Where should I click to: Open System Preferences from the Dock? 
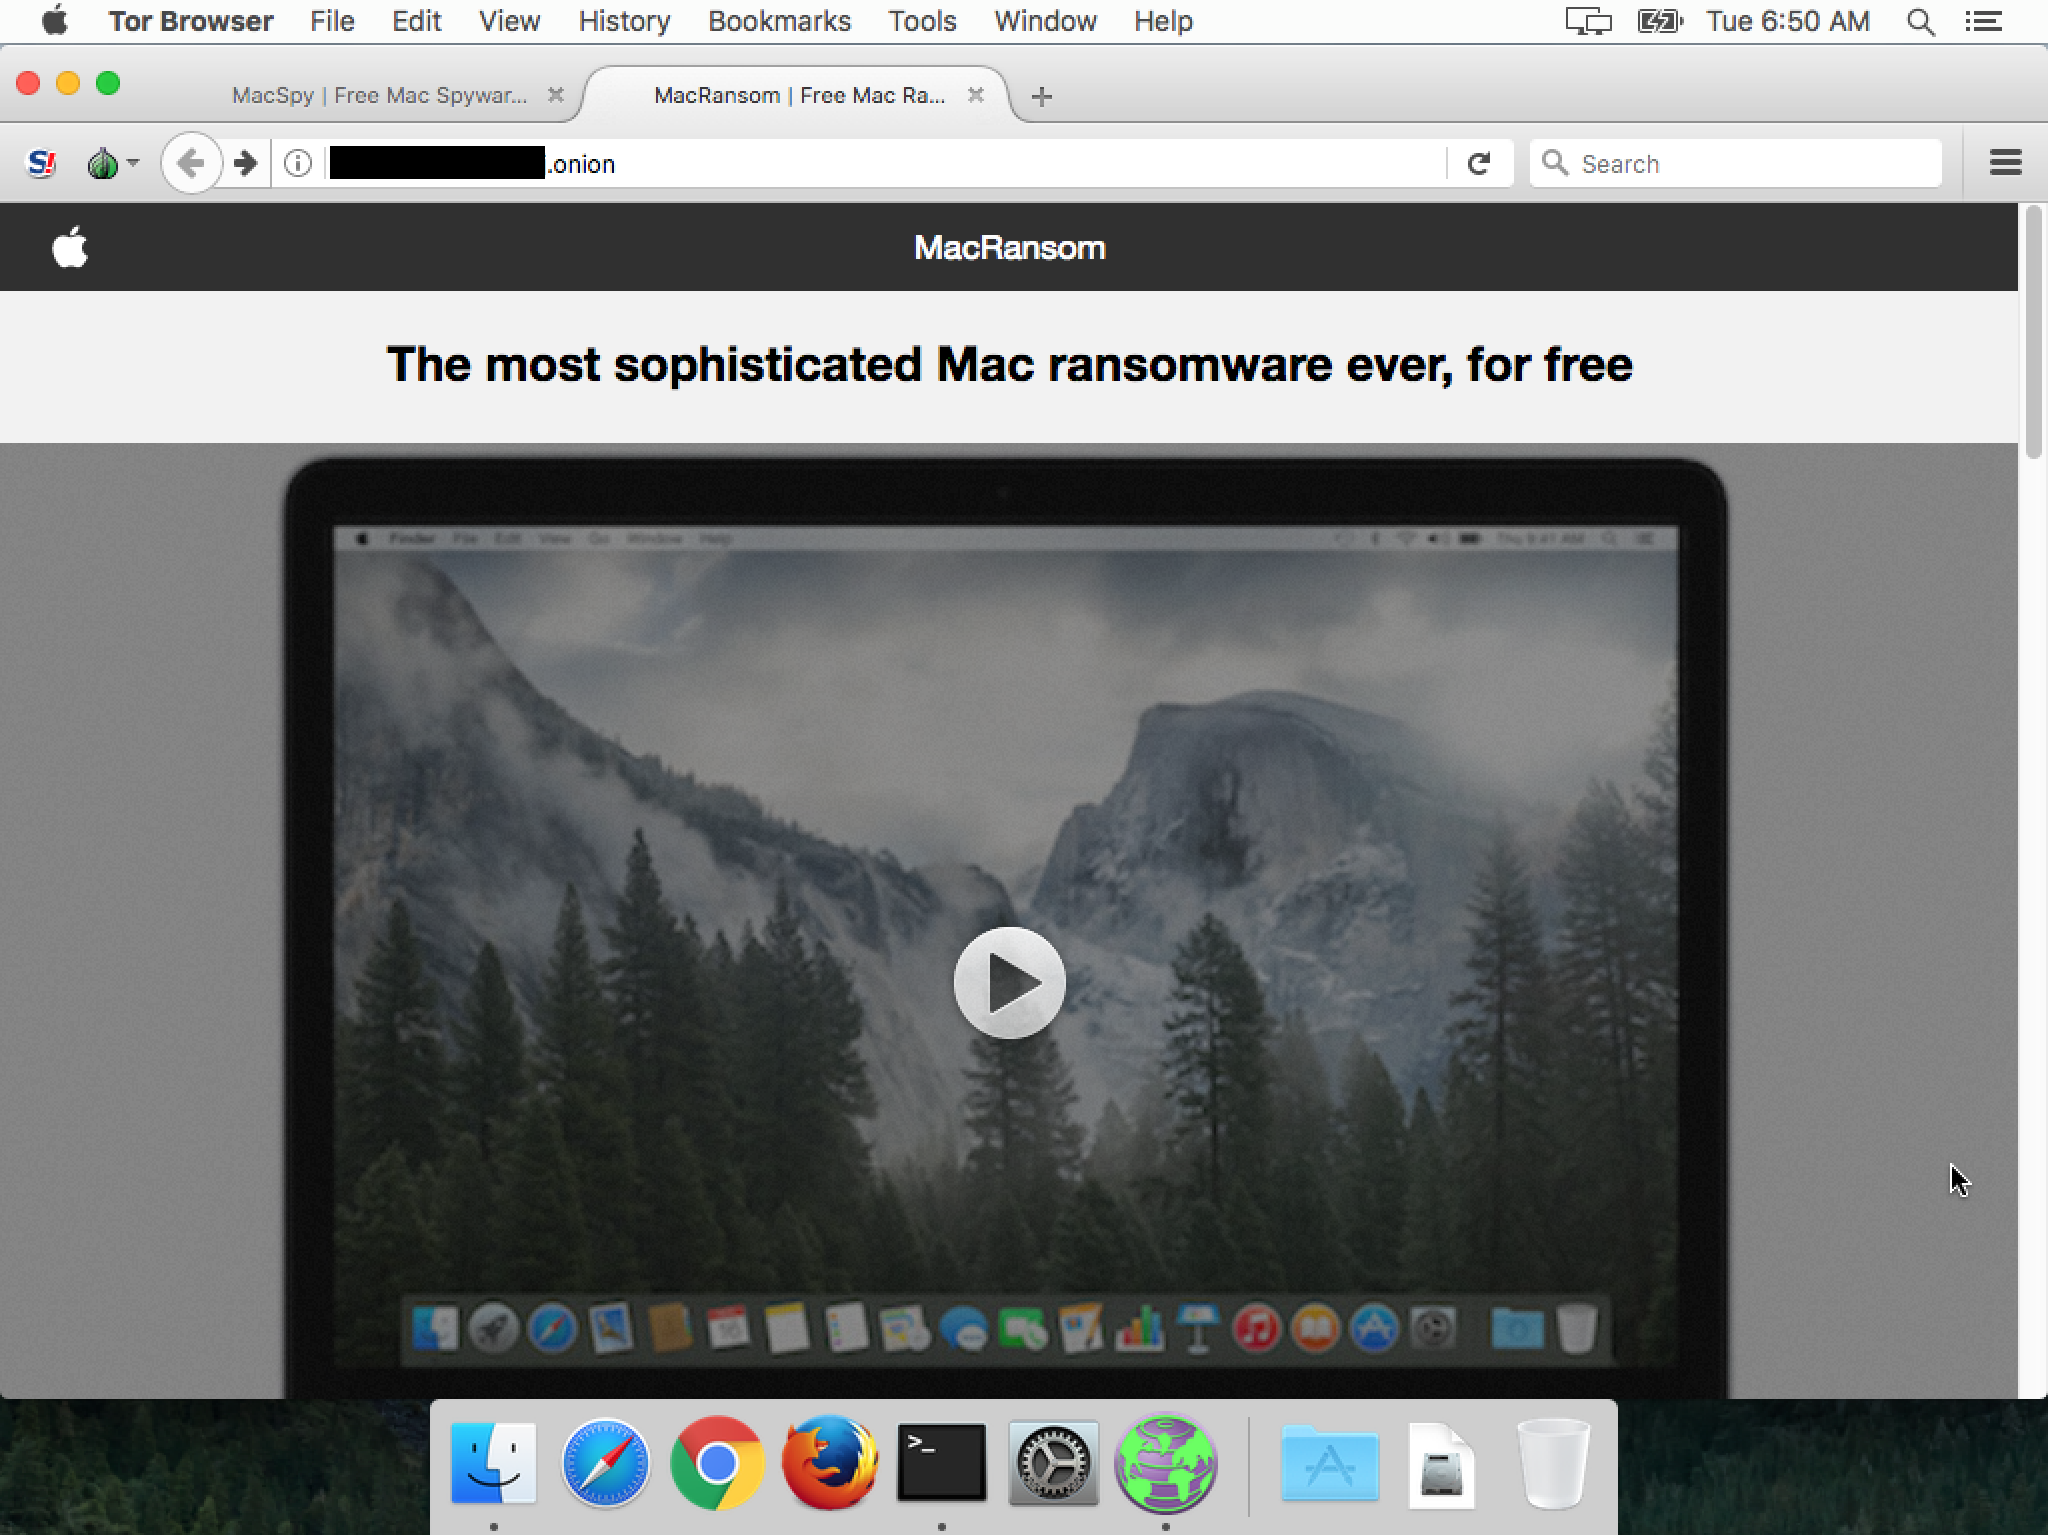(x=1053, y=1463)
